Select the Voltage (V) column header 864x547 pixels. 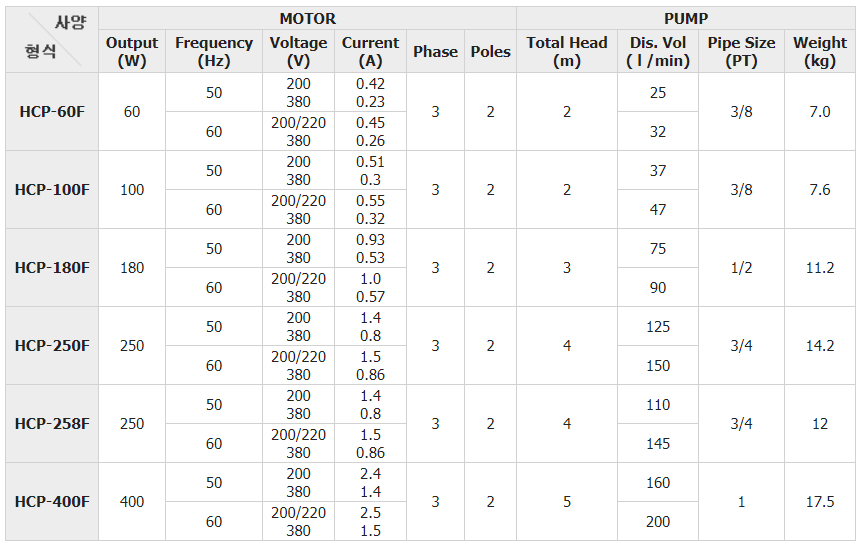pos(298,51)
